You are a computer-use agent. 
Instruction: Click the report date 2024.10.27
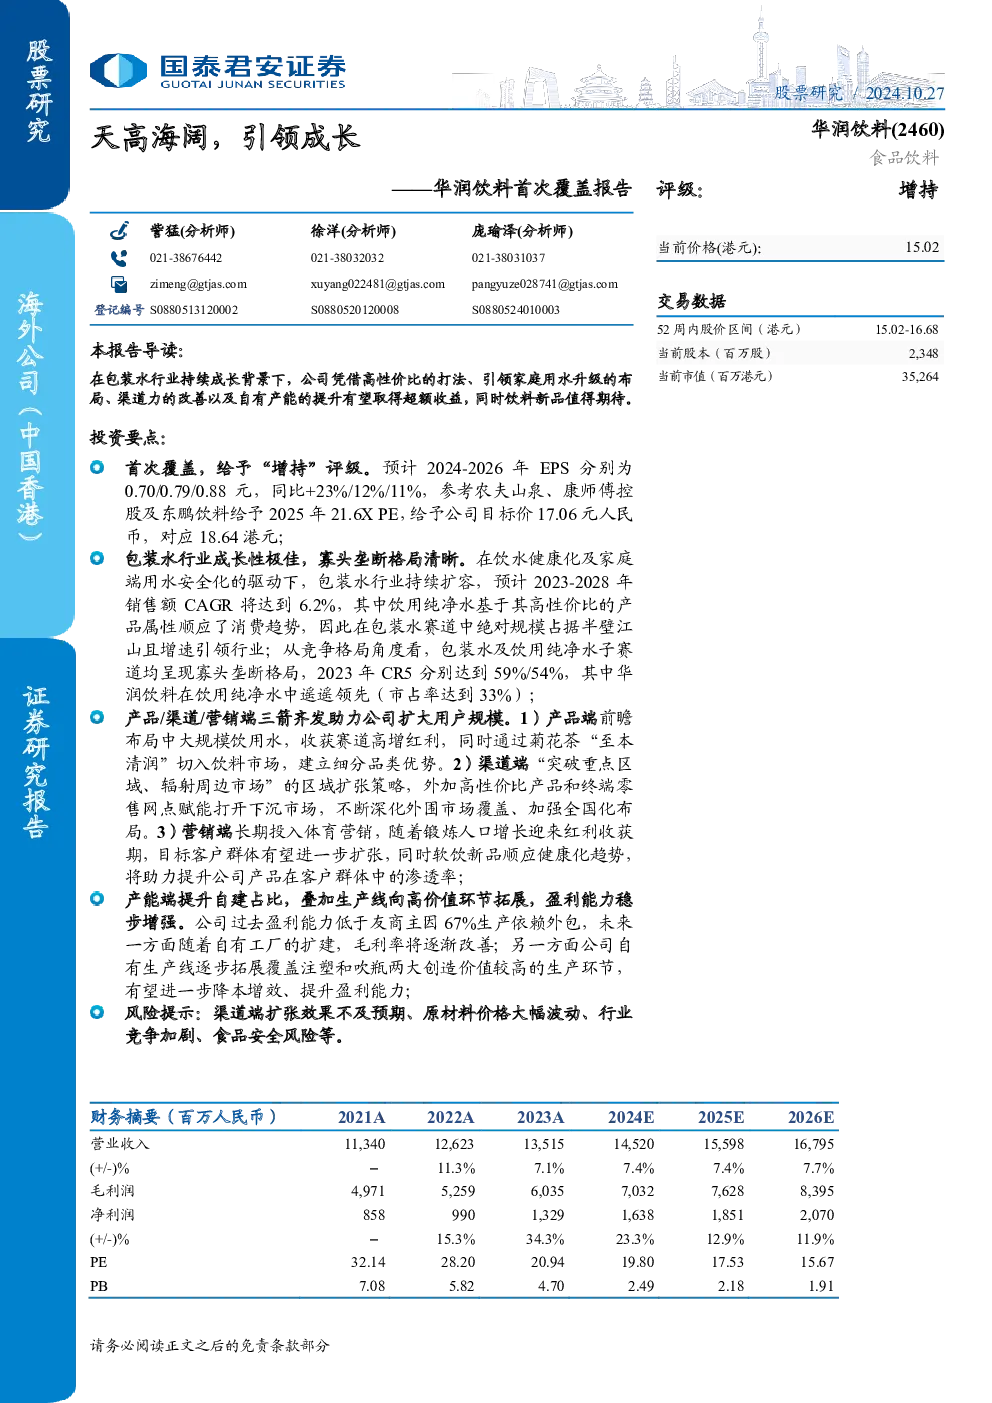904,93
